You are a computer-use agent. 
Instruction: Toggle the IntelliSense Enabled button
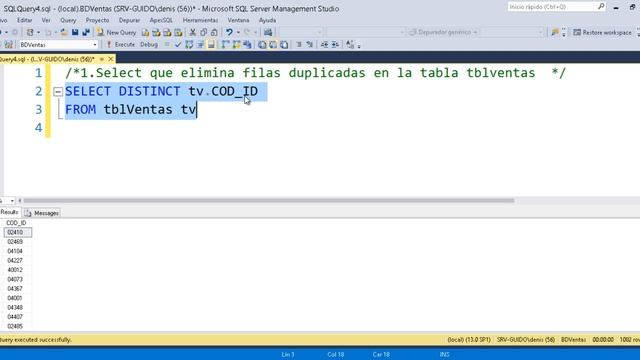(211, 44)
